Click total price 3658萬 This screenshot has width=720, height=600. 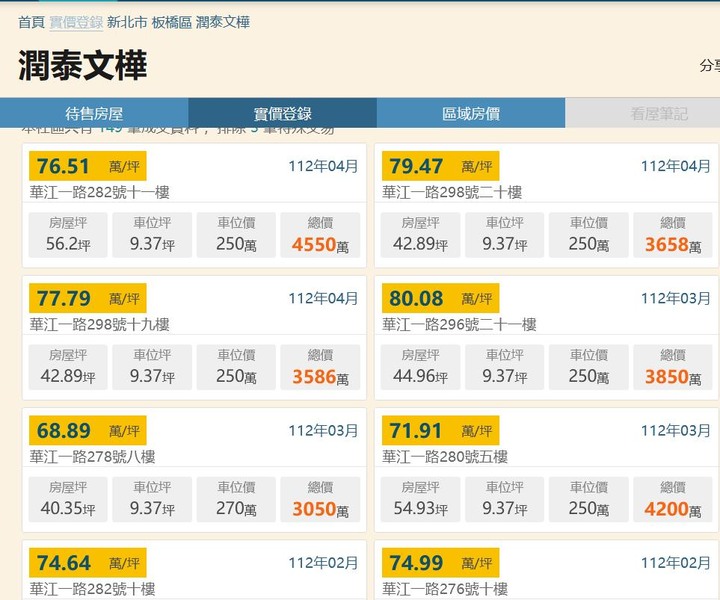tap(673, 245)
